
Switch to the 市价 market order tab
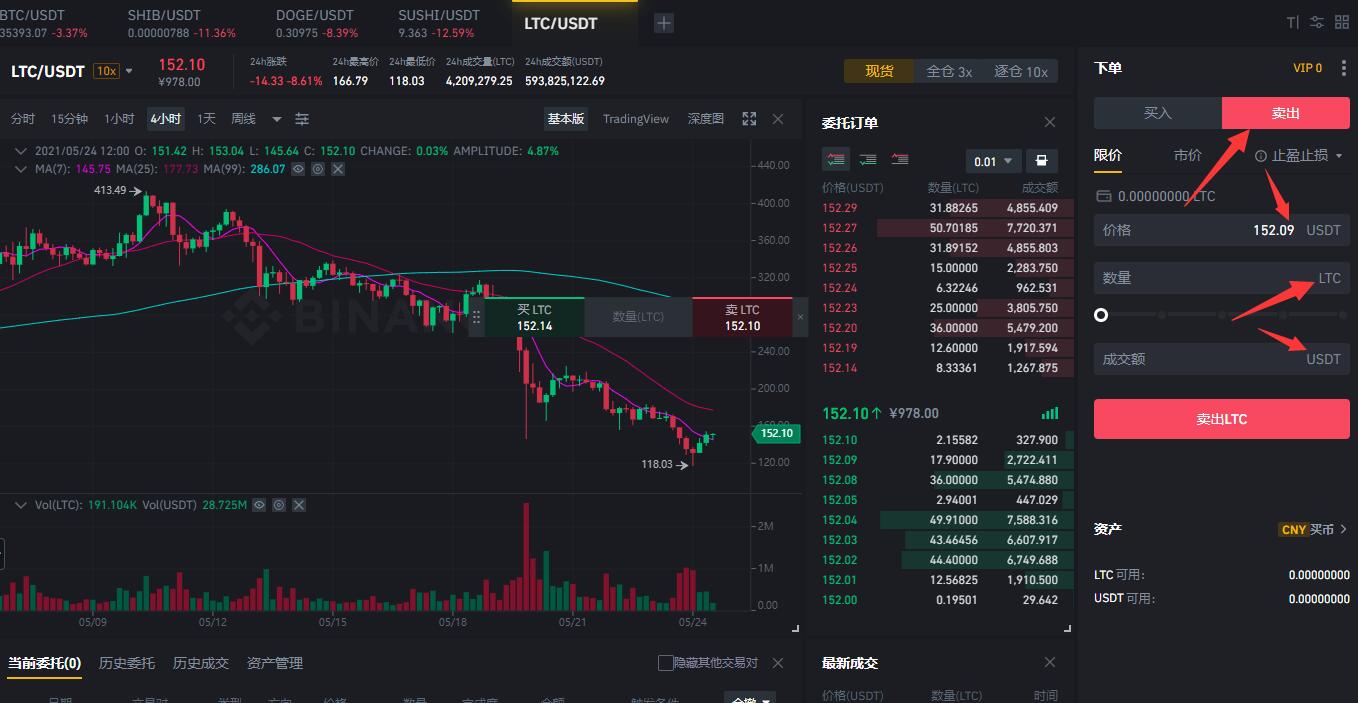coord(1187,155)
